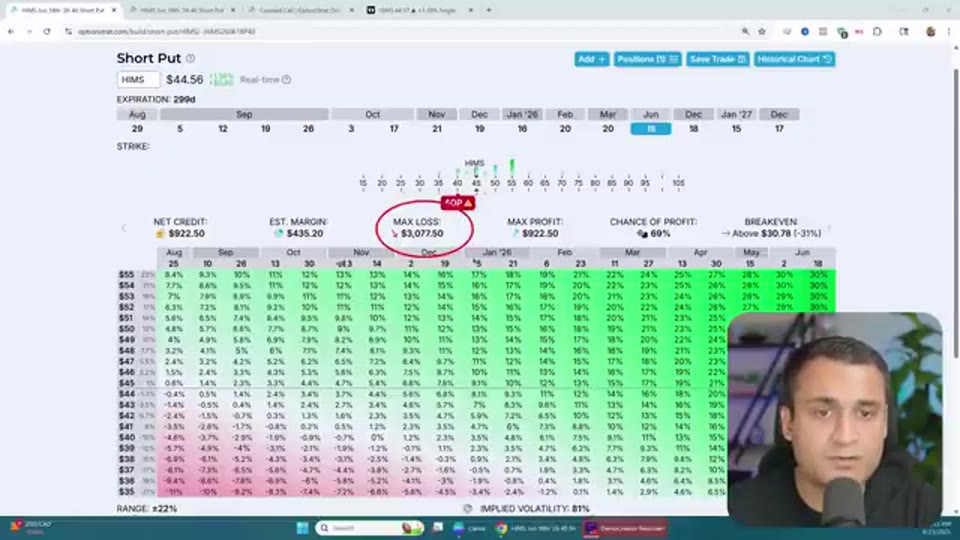Reload the current page
Image resolution: width=960 pixels, height=540 pixels.
tap(47, 31)
